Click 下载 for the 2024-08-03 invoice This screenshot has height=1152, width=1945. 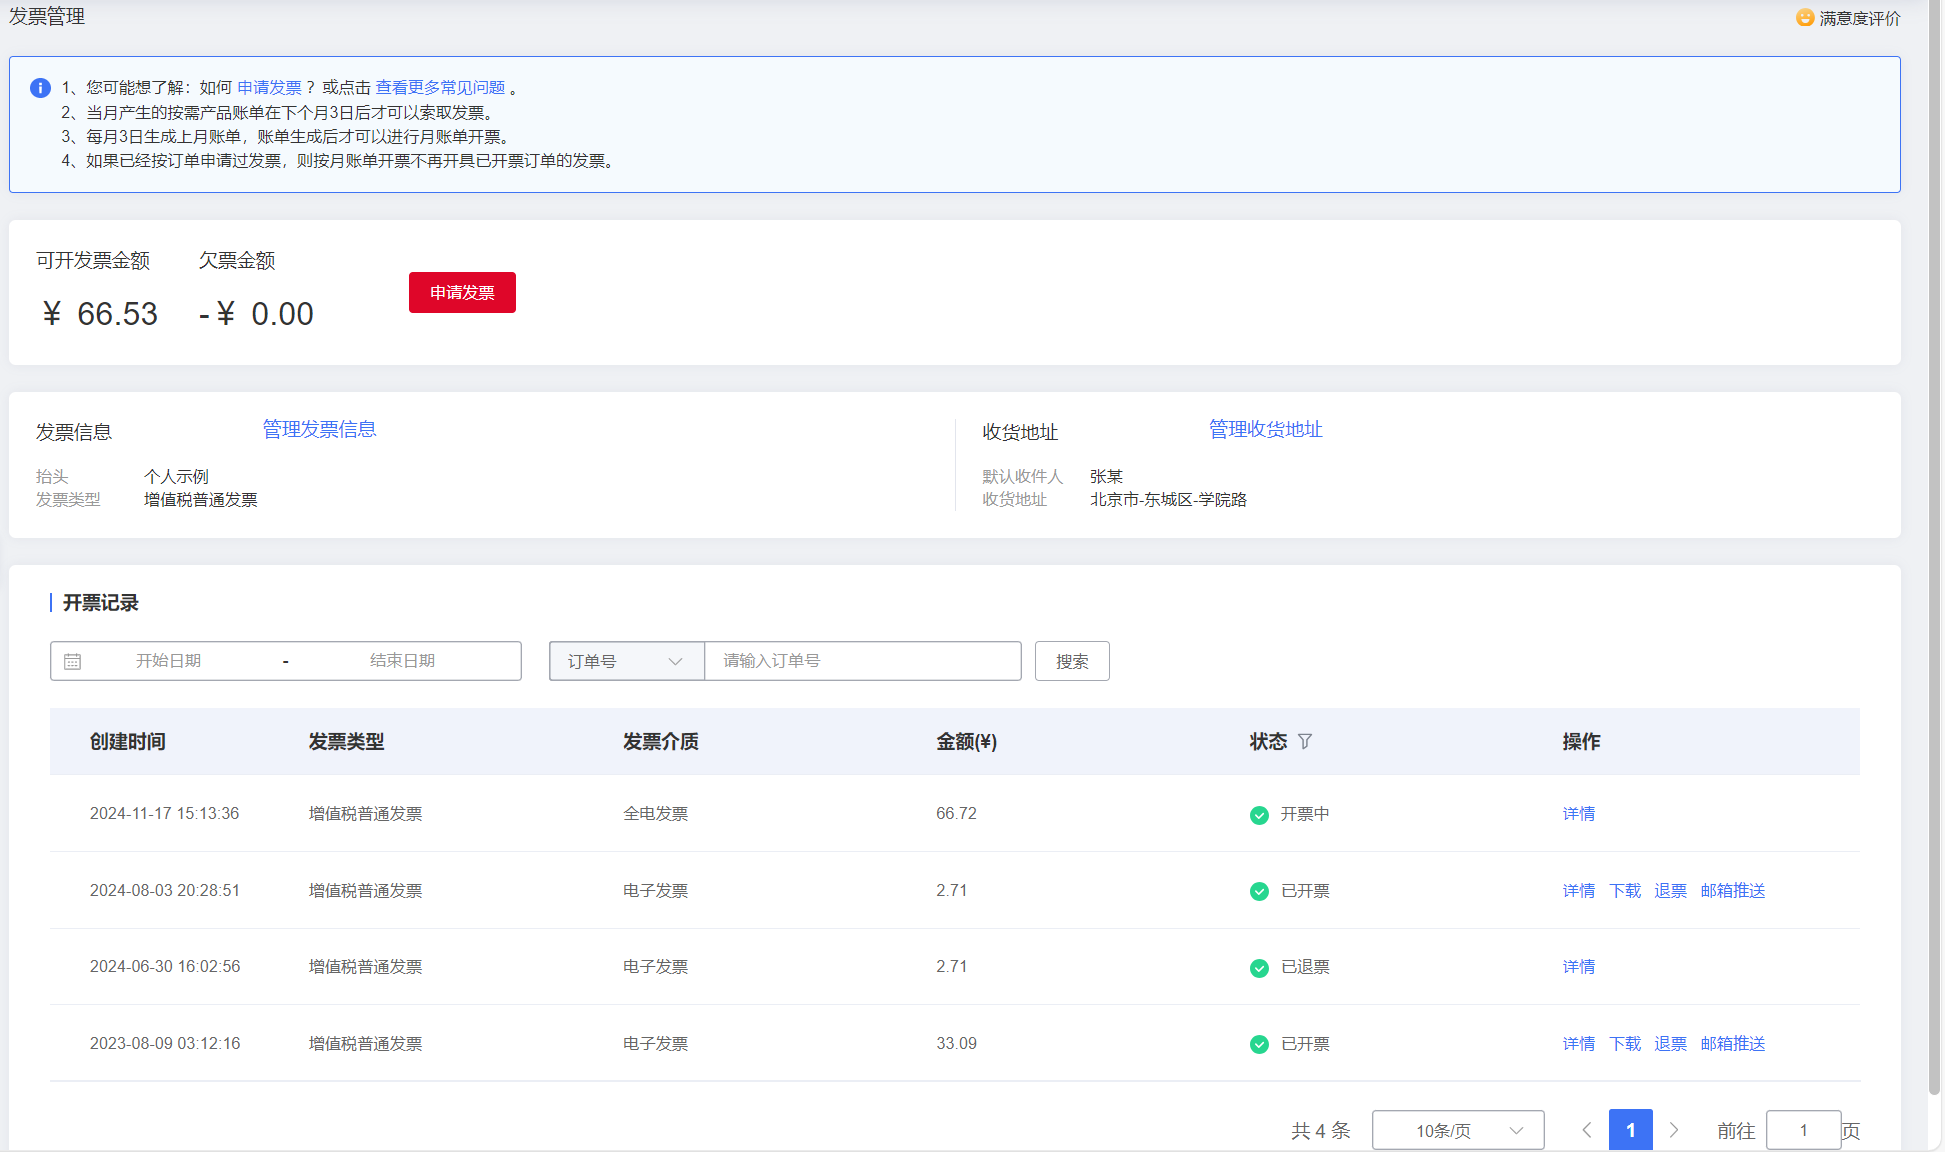pyautogui.click(x=1625, y=891)
